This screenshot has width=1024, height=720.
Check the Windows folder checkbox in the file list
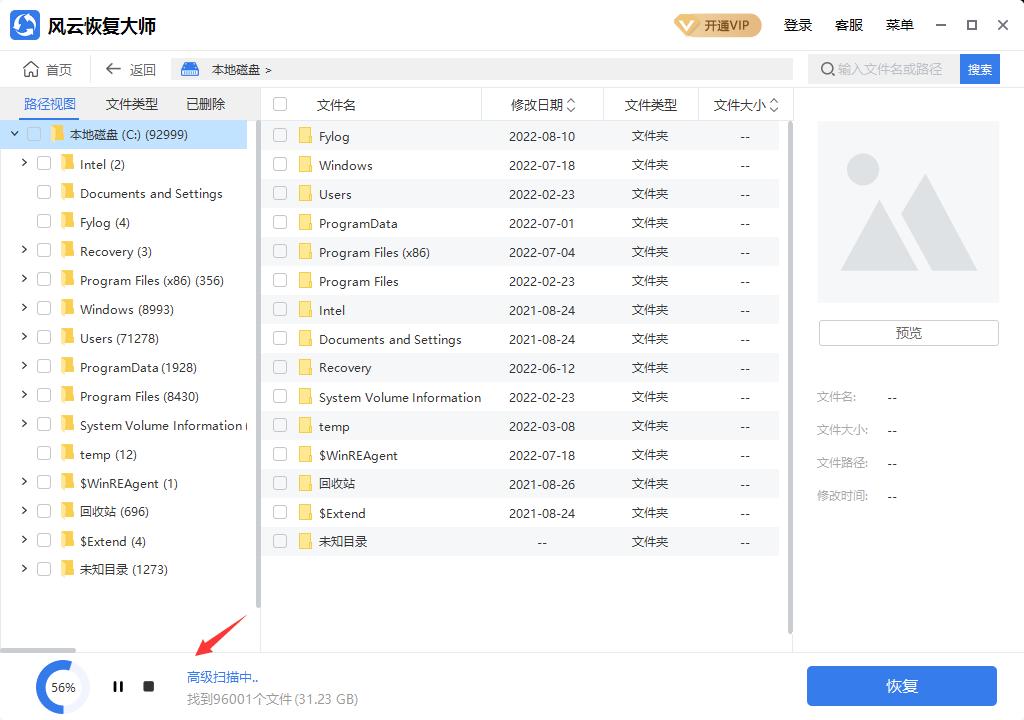point(280,164)
